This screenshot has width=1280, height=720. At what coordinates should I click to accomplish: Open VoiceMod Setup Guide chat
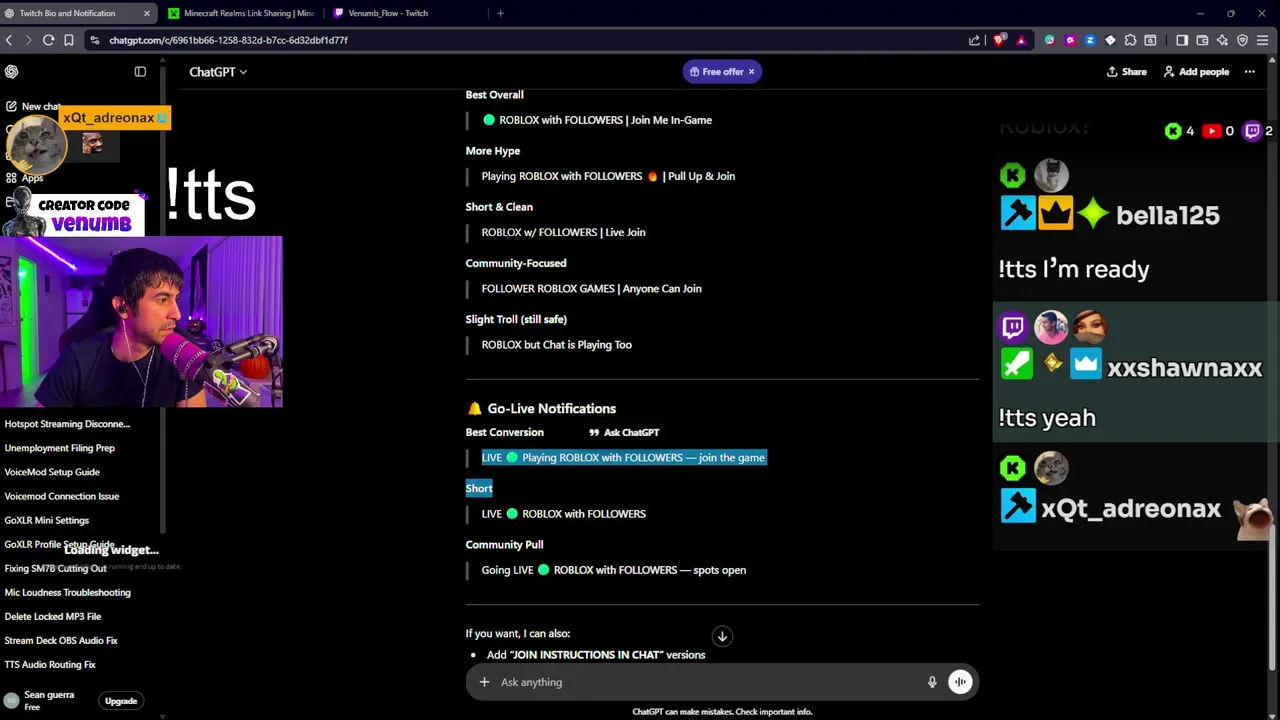52,472
